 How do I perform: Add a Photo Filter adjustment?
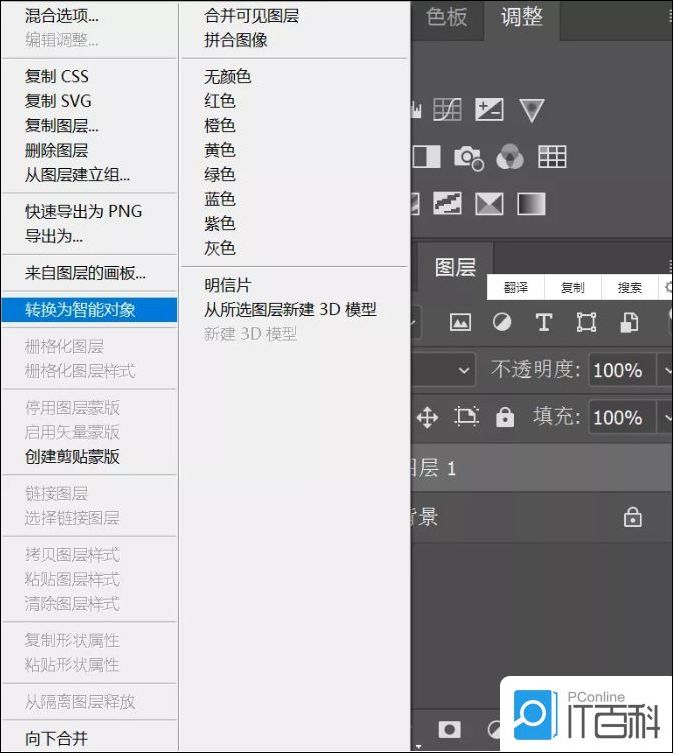(469, 158)
